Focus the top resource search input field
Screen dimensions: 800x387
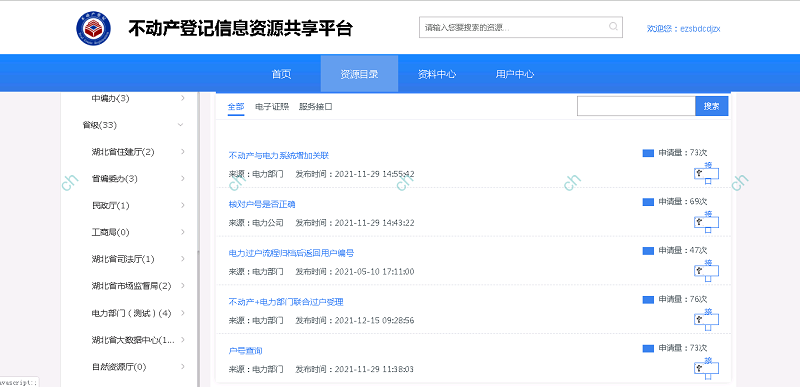520,27
